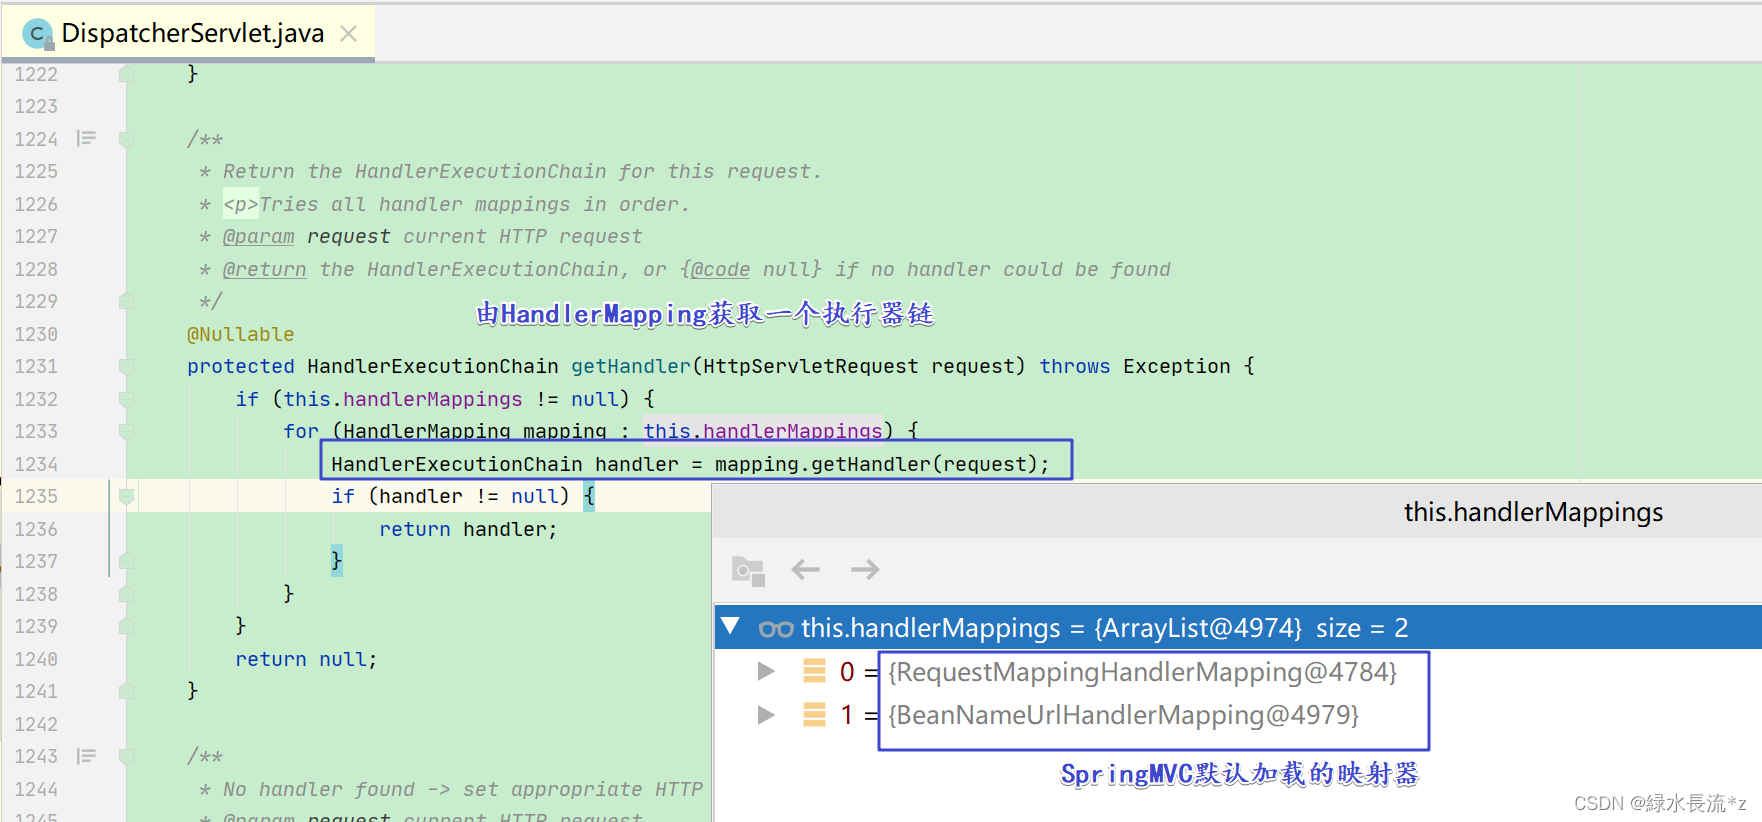Close the DispatcherServlet.java tab
1762x822 pixels.
point(349,33)
